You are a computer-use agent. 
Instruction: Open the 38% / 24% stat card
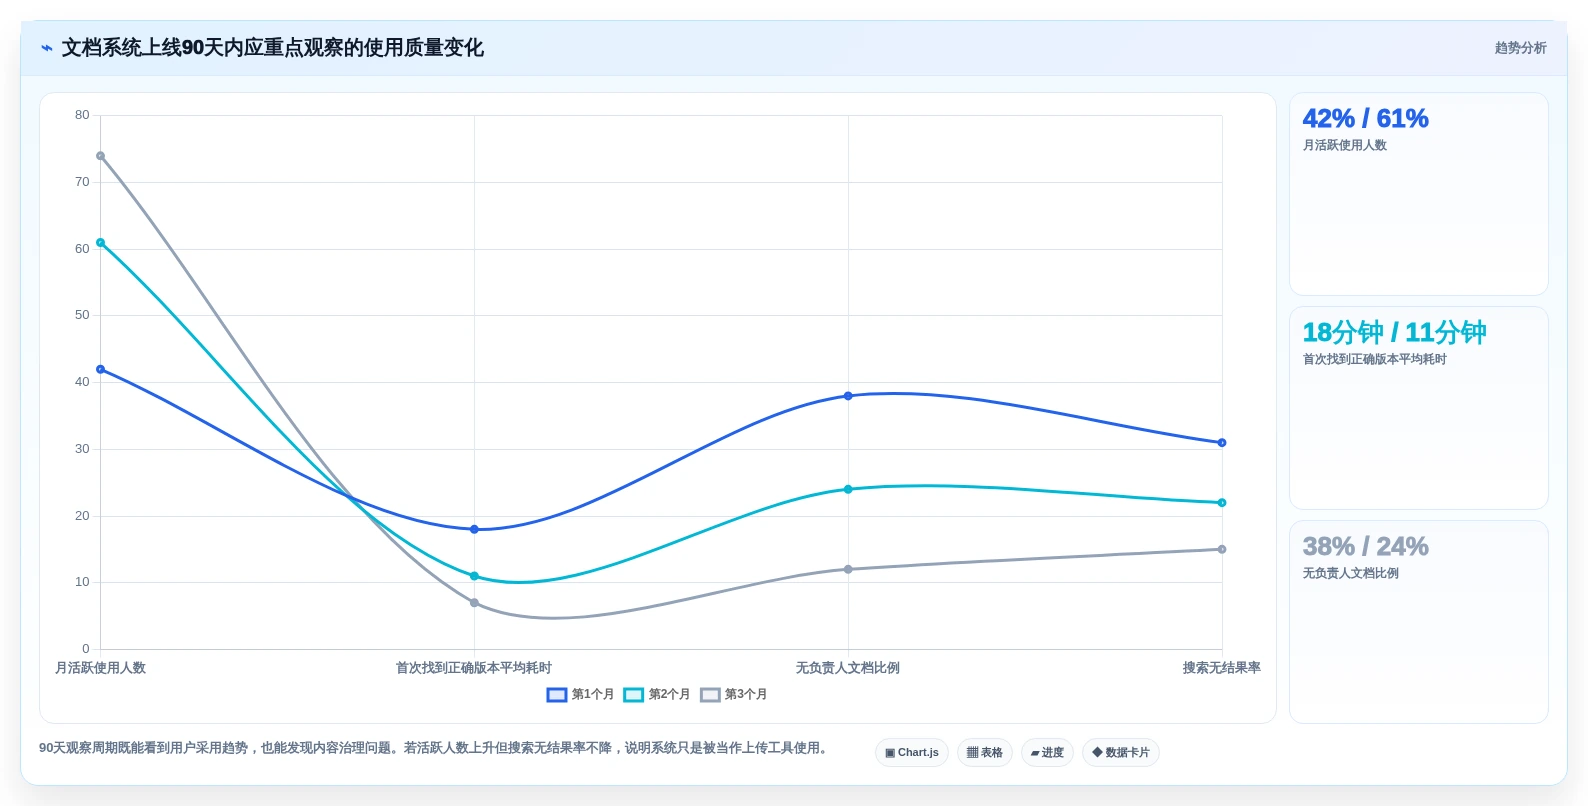pos(1418,622)
